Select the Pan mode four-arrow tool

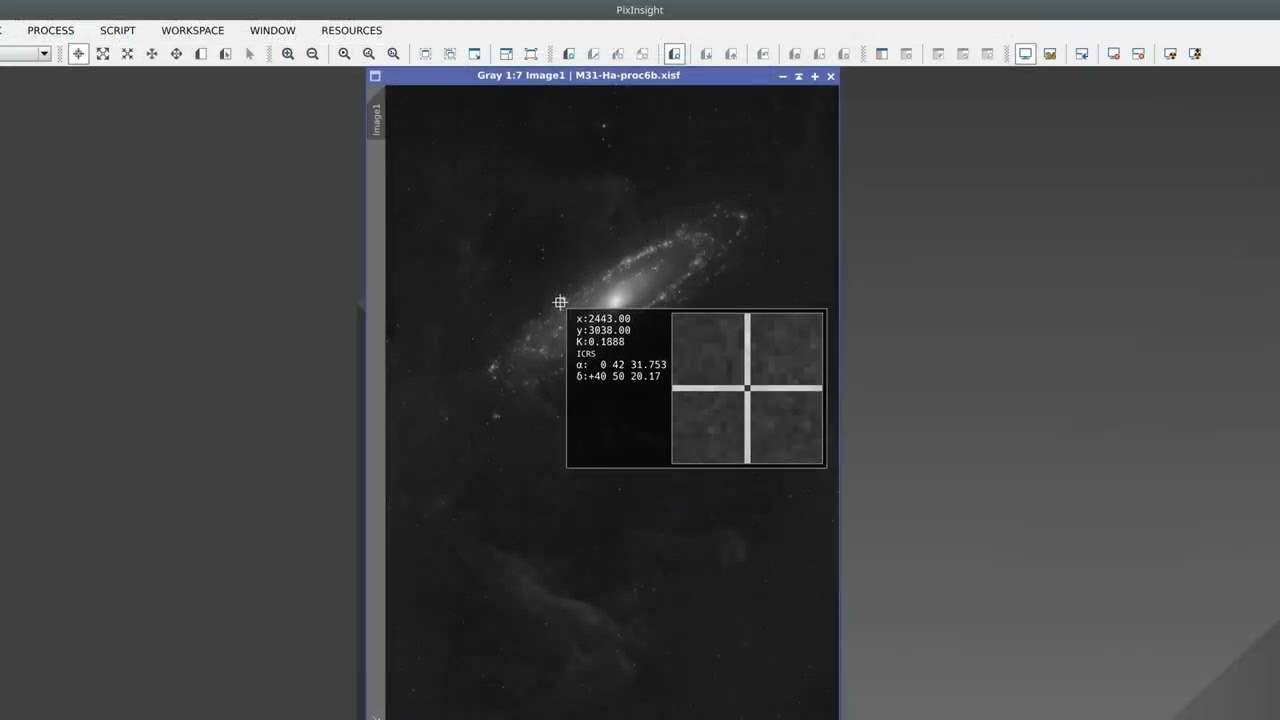click(152, 54)
